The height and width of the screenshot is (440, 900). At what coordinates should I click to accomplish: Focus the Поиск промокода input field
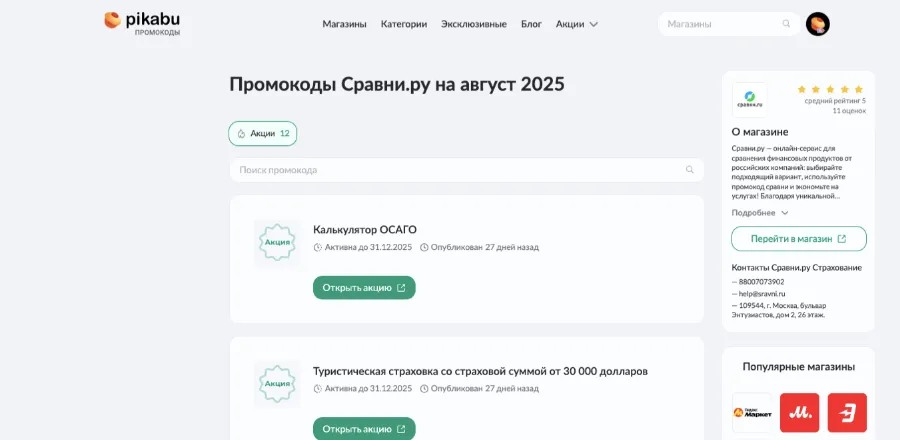[467, 170]
